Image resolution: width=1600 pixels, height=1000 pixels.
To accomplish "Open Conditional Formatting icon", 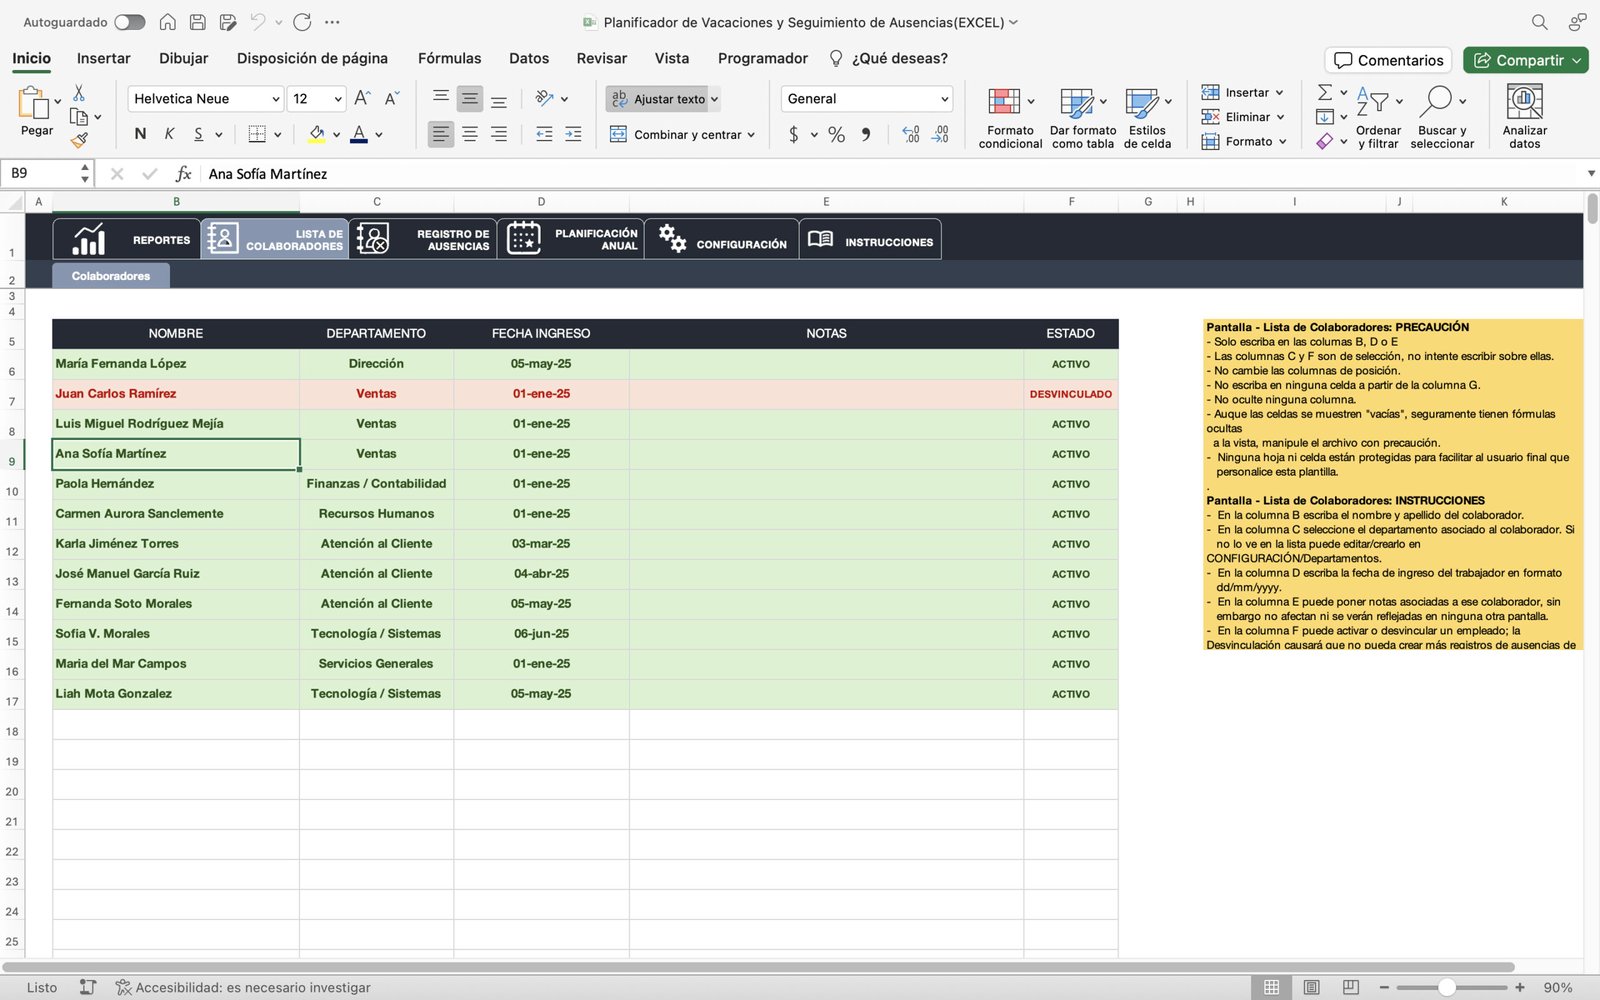I will (x=1004, y=102).
